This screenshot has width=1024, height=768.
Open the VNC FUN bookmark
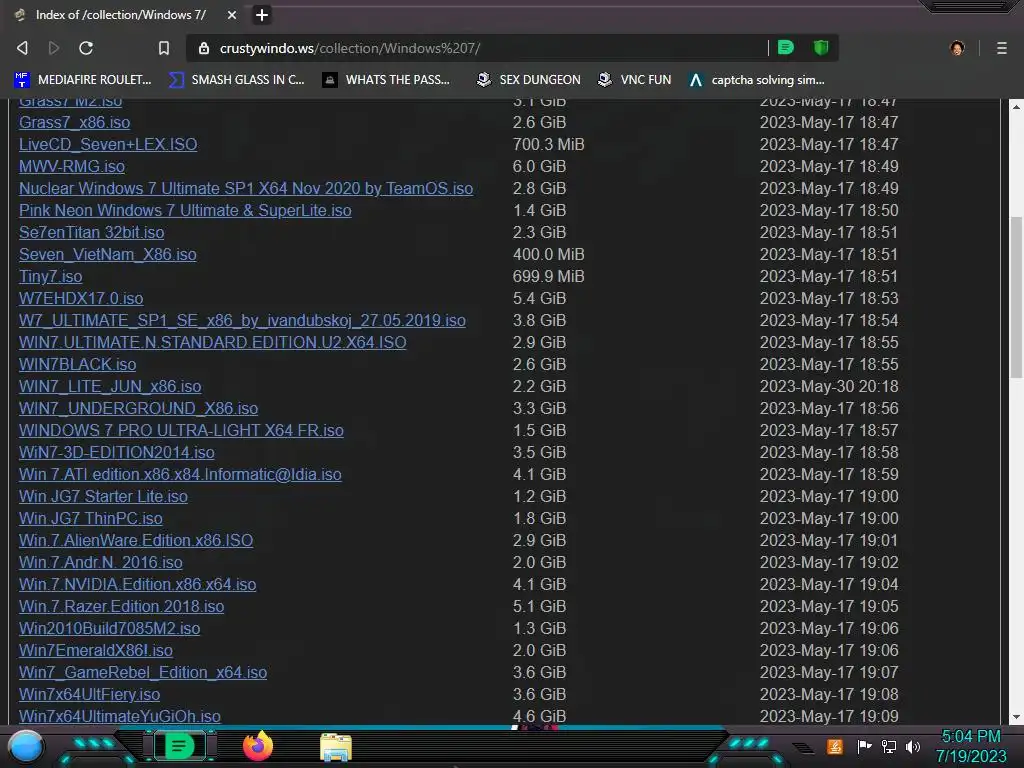[634, 80]
